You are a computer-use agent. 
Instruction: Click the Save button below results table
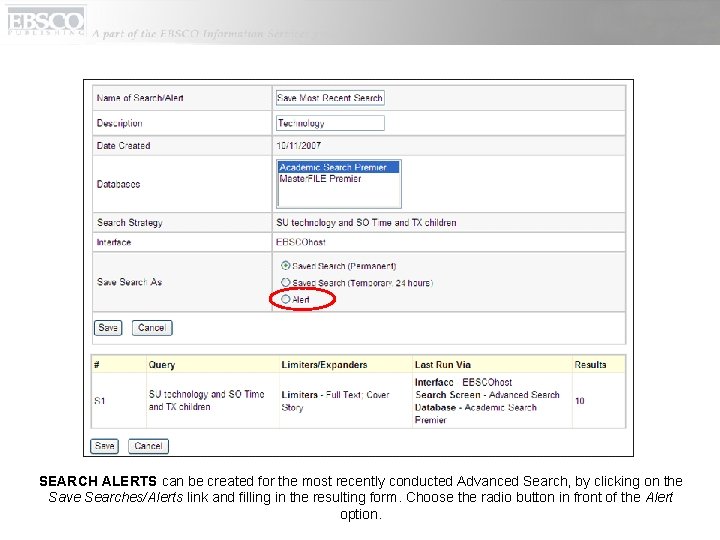click(104, 446)
